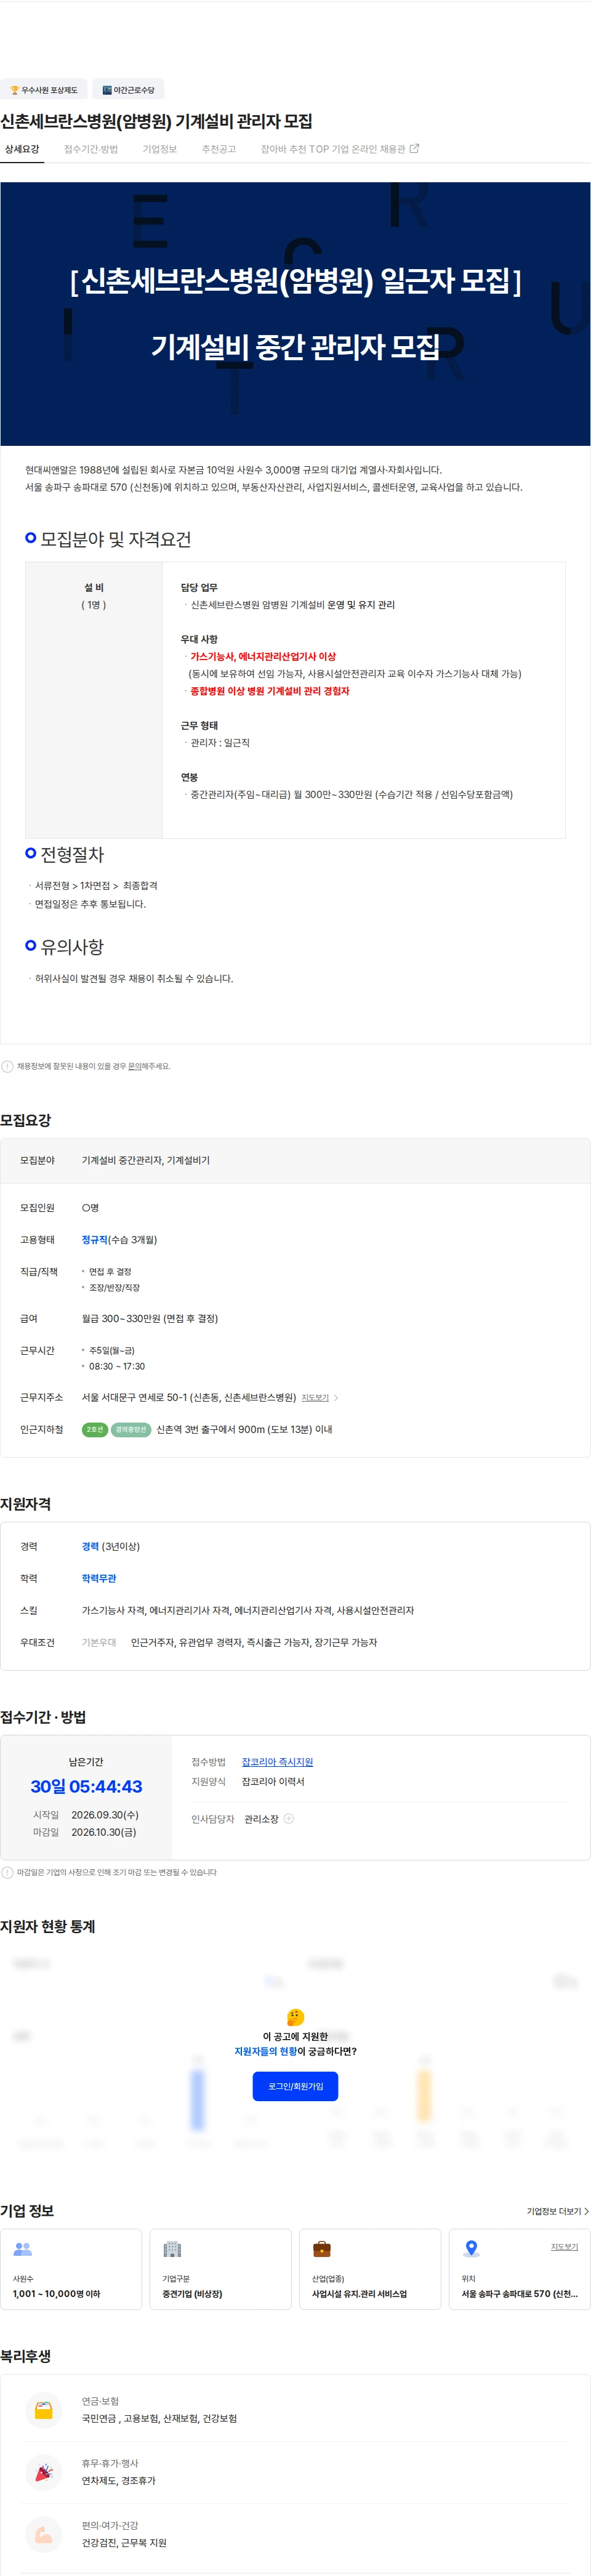Open the 기업정보 tab
This screenshot has height=2576, width=591.
click(160, 149)
